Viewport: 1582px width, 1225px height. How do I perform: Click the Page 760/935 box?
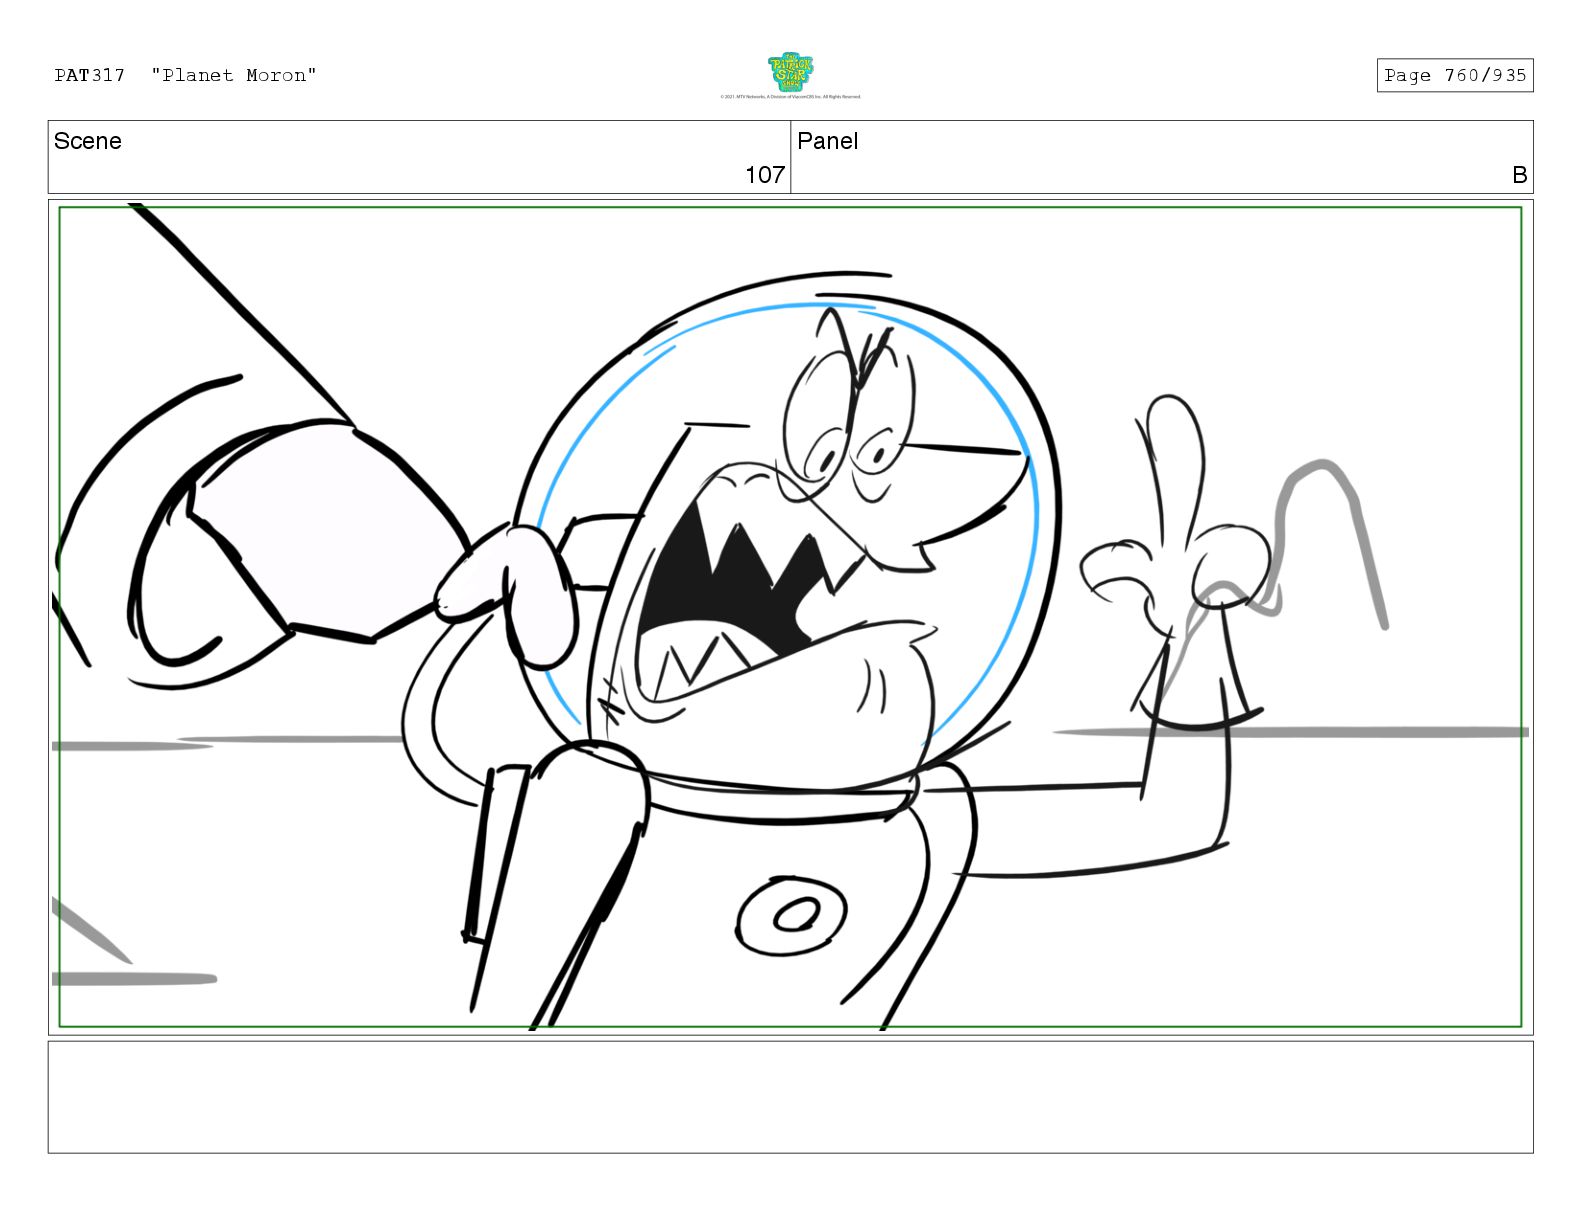click(1454, 75)
